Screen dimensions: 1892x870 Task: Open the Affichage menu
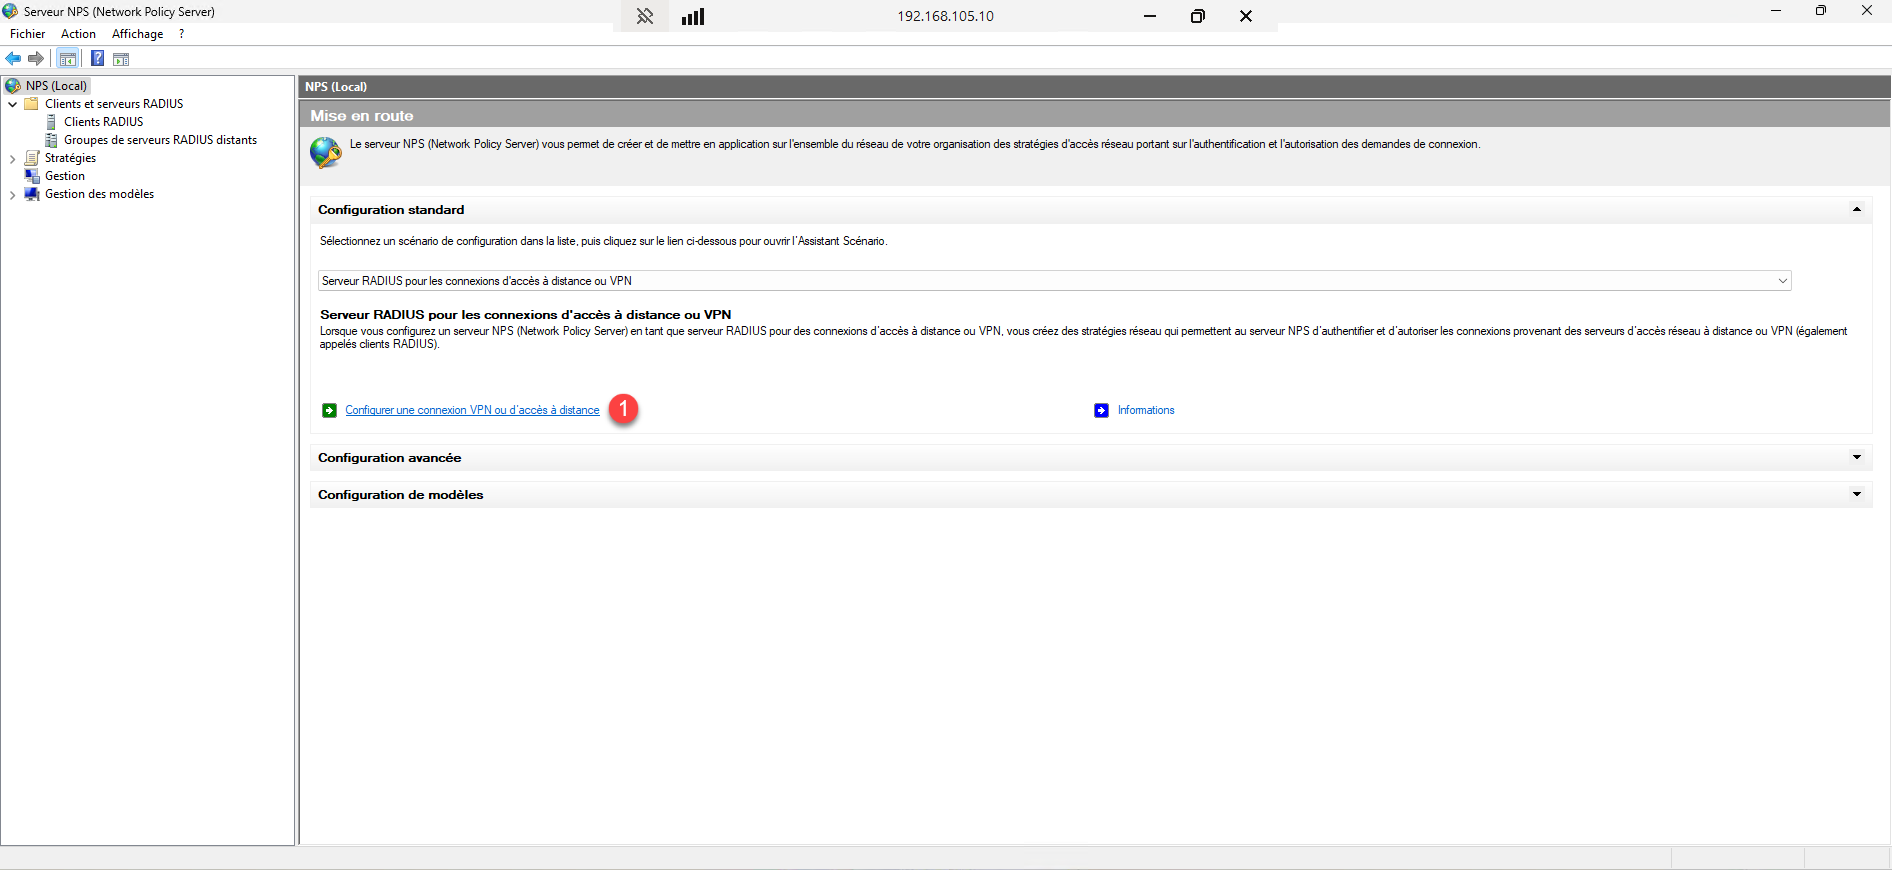click(137, 34)
